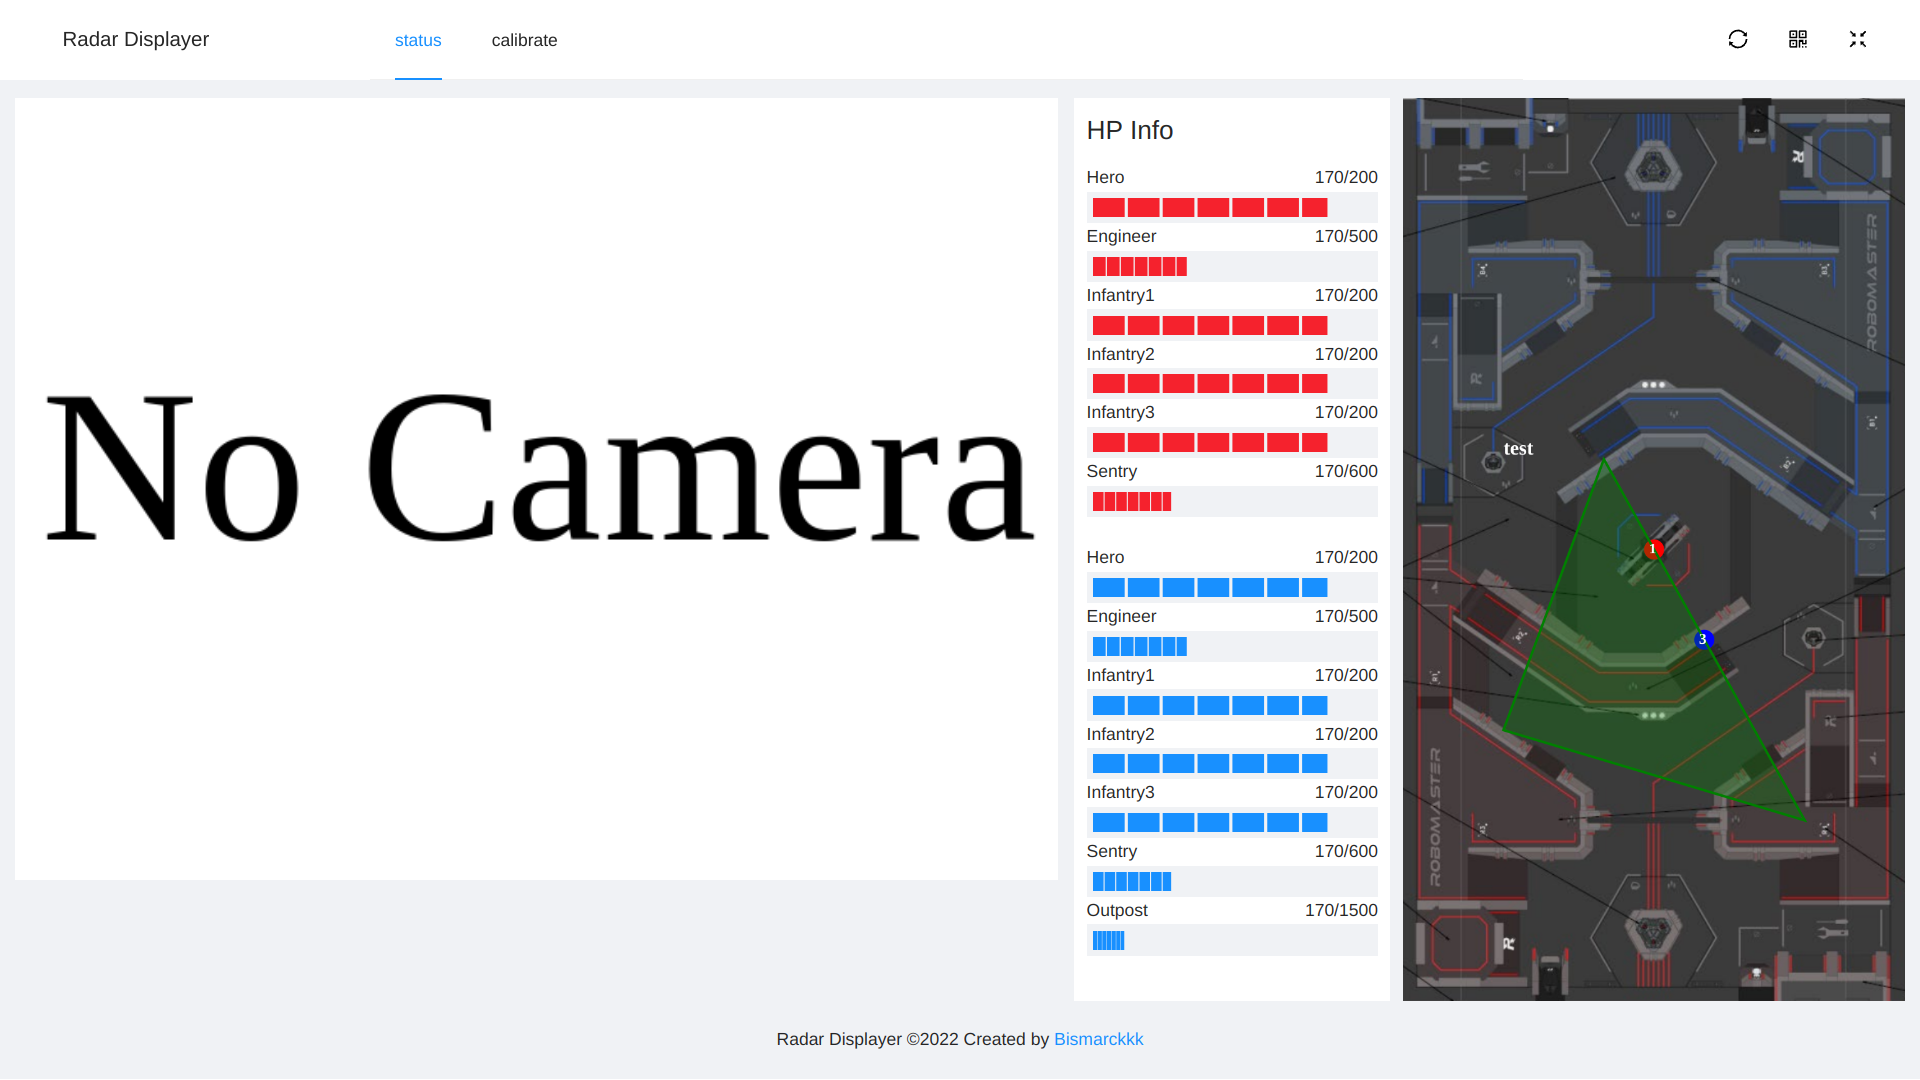Click red Infantry1 HP progress bar
Viewport: 1920px width, 1080px height.
[x=1232, y=325]
